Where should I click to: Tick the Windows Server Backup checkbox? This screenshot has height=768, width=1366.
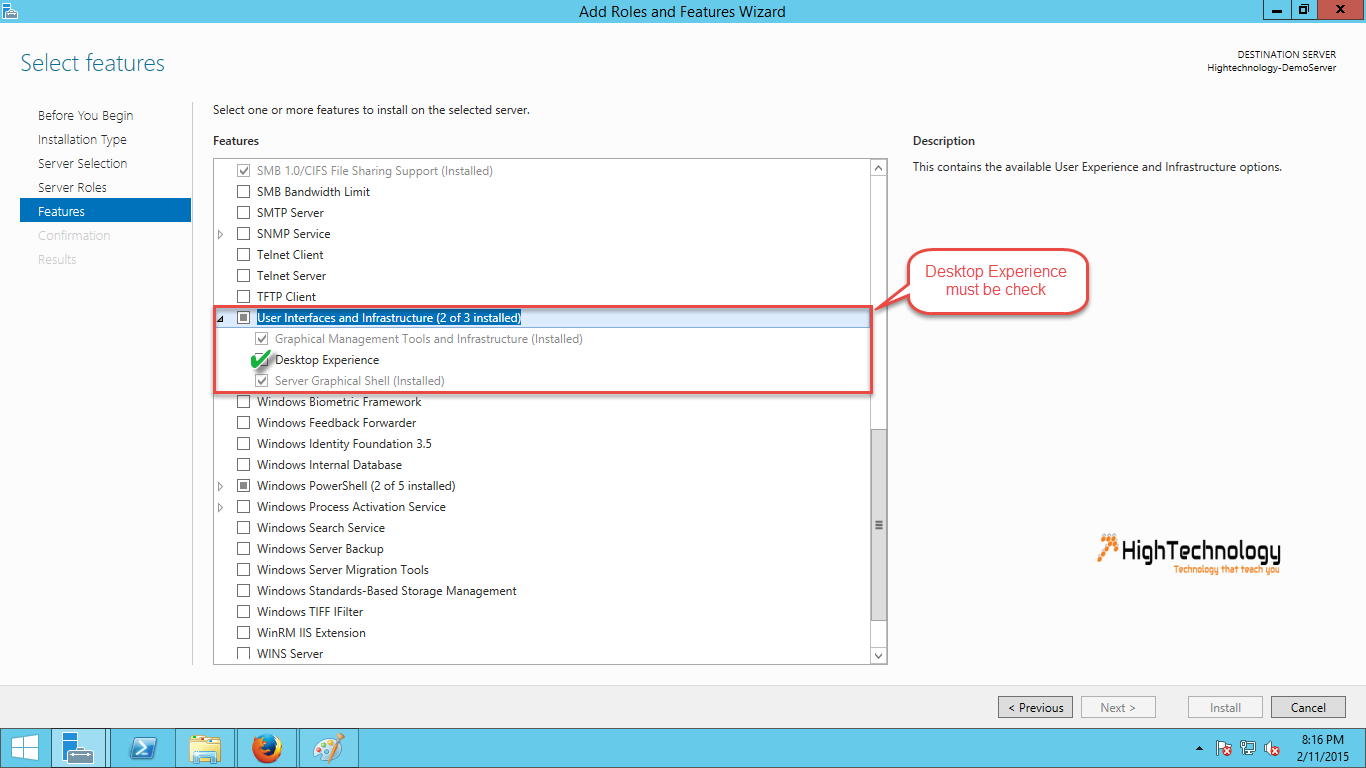point(243,549)
